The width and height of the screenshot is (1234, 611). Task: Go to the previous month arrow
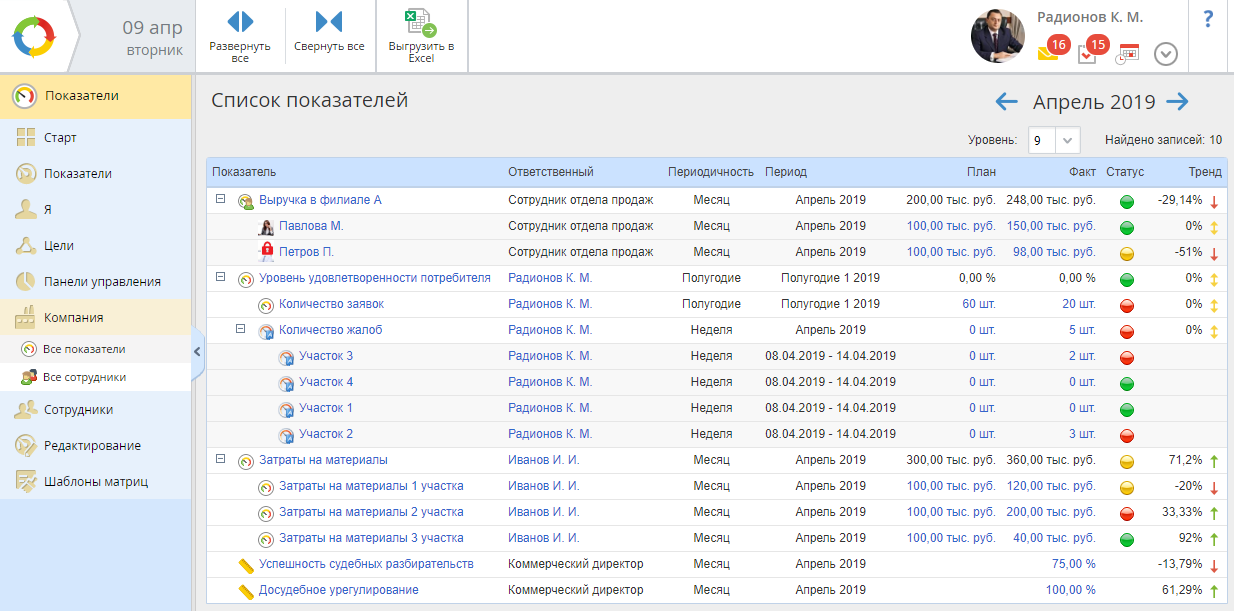point(1006,102)
